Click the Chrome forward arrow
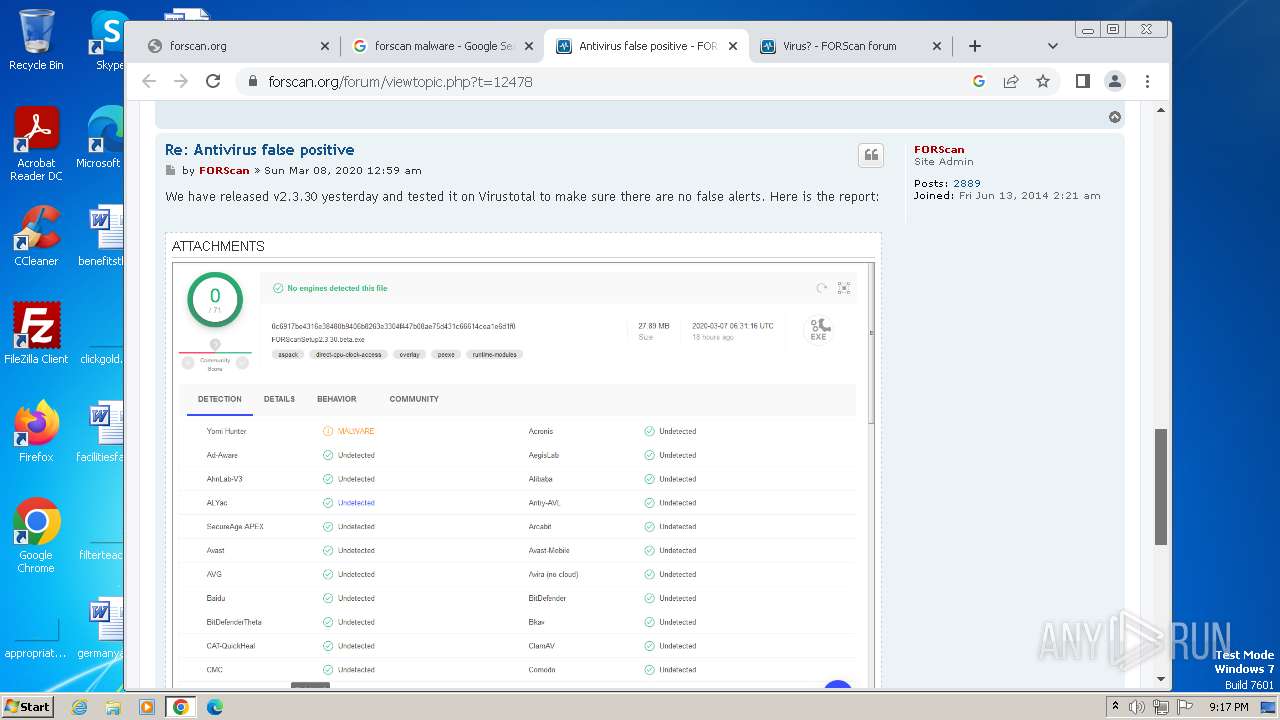Viewport: 1280px width, 720px height. coord(181,81)
